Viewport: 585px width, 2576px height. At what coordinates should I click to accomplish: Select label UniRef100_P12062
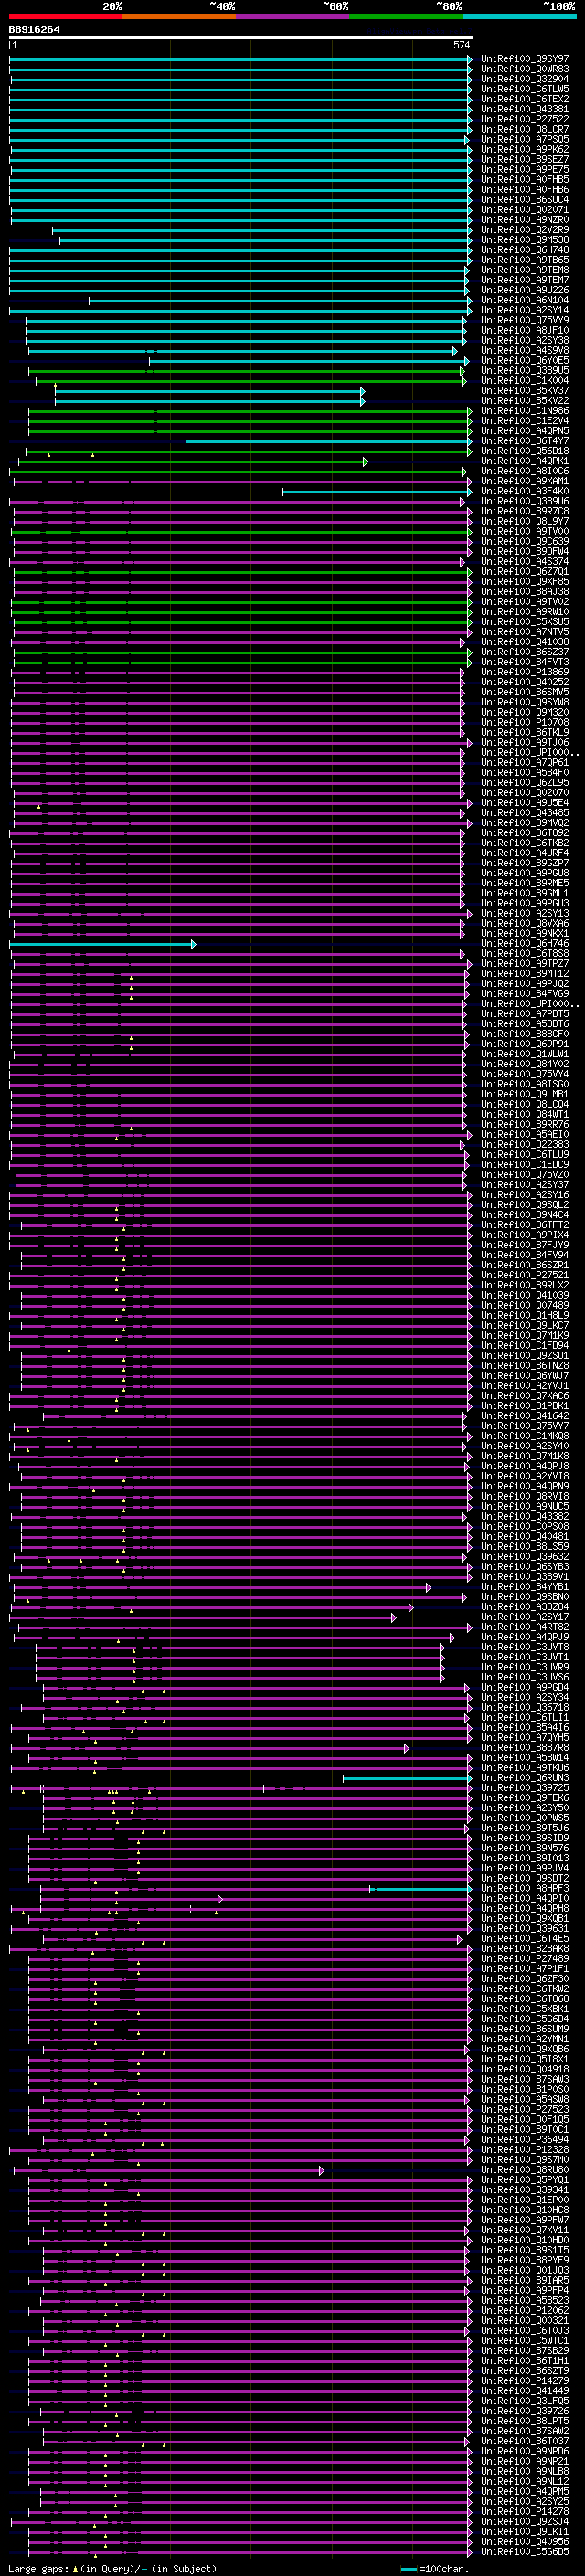coord(525,2310)
